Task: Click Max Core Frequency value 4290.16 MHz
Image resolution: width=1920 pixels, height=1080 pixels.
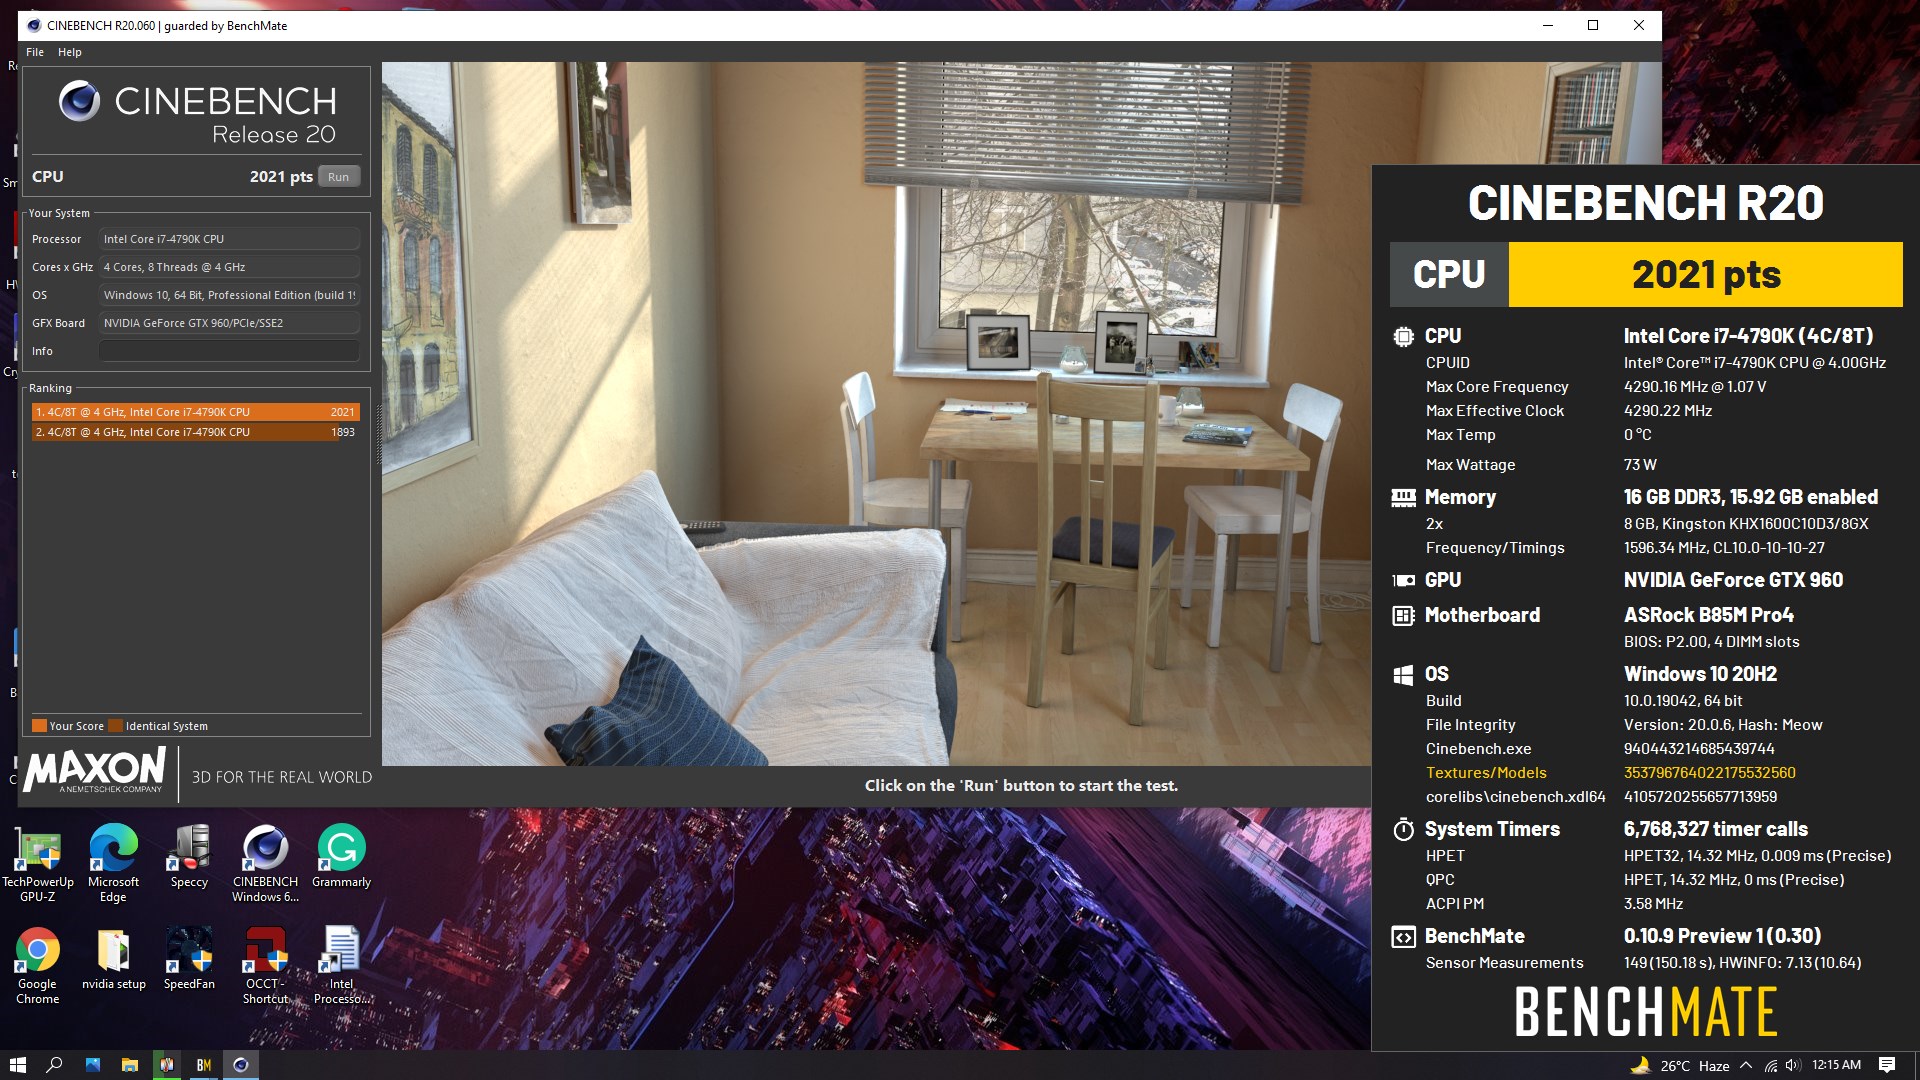Action: point(1694,387)
